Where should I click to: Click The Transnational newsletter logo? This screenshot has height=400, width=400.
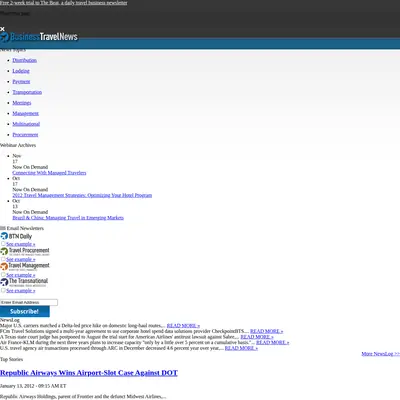24,282
